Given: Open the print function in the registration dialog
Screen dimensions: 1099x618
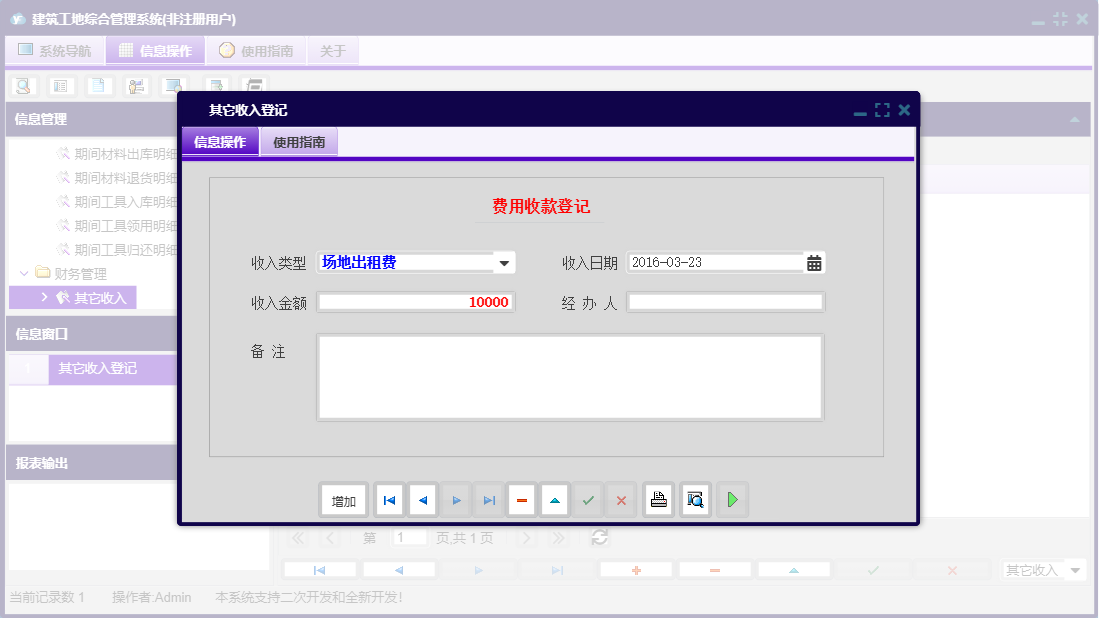Looking at the screenshot, I should tap(658, 499).
